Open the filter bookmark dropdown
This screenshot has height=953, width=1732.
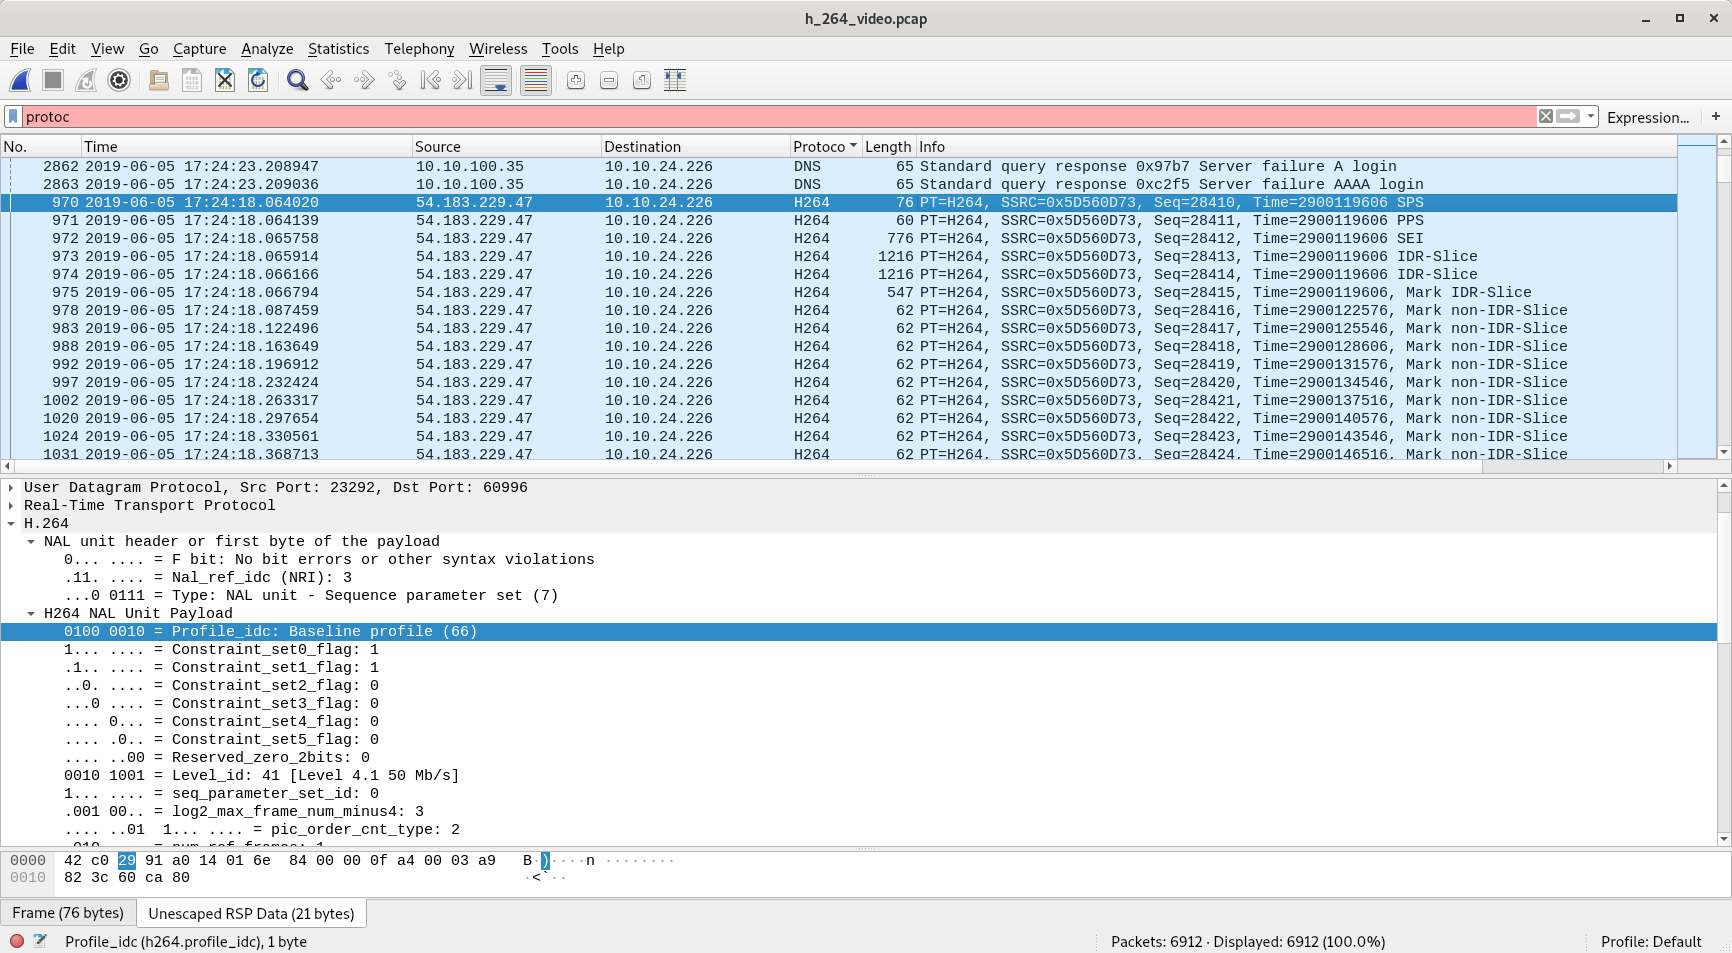(13, 116)
